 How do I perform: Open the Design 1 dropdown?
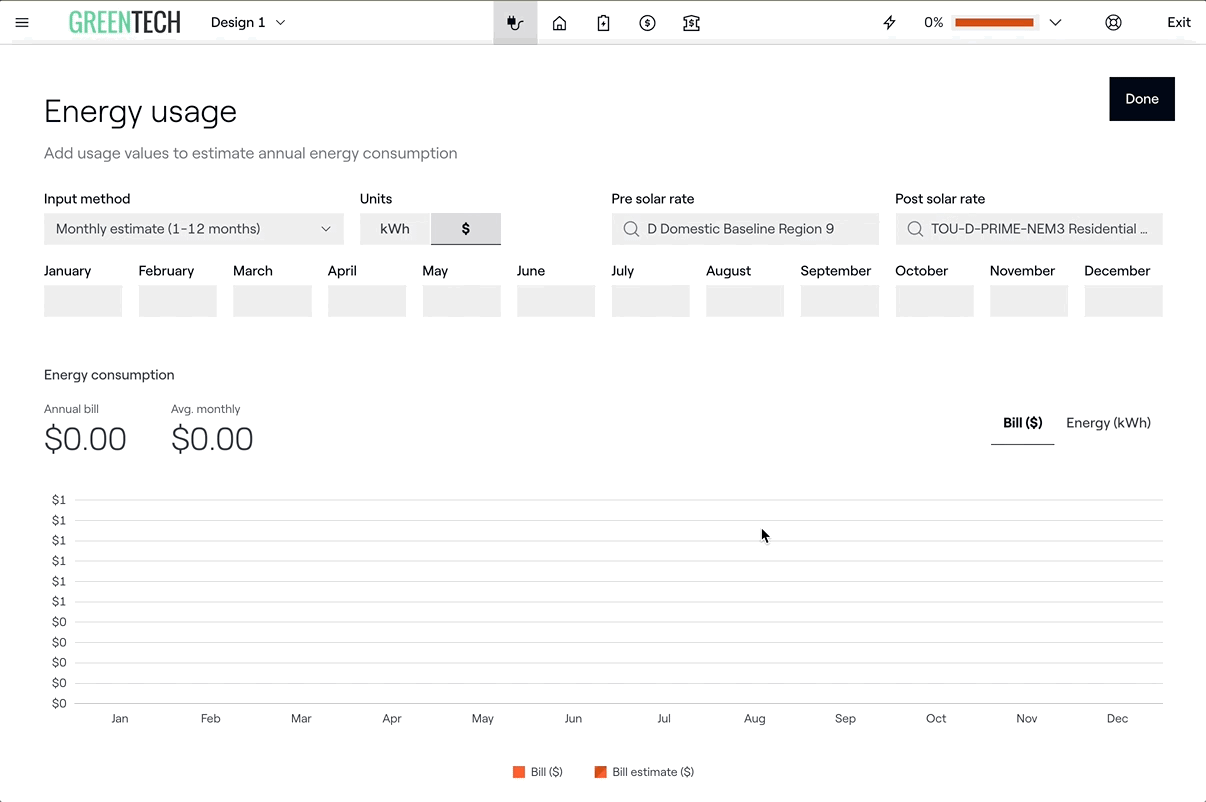[248, 22]
